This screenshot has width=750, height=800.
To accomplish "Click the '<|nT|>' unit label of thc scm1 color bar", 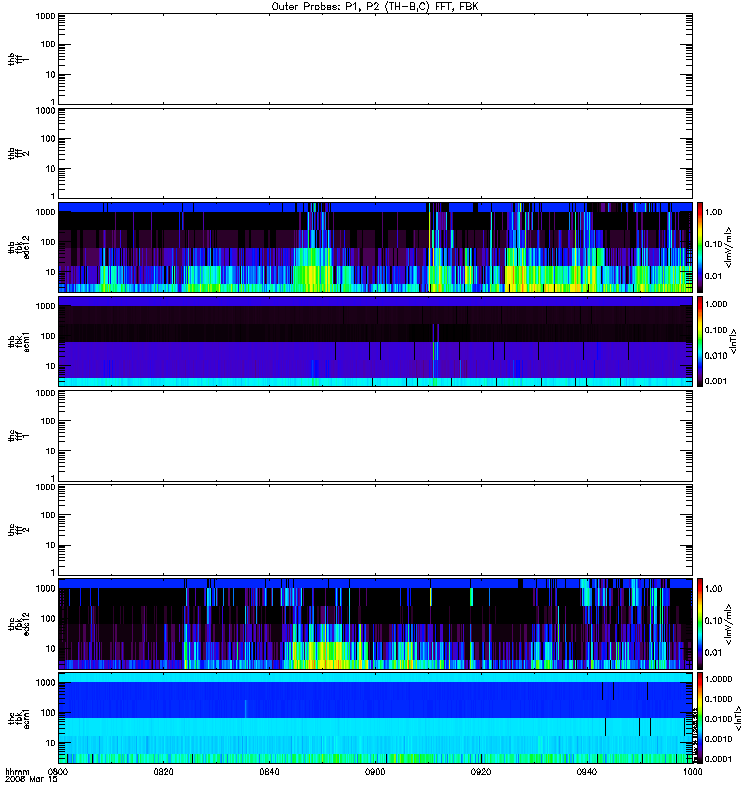I will pos(737,718).
